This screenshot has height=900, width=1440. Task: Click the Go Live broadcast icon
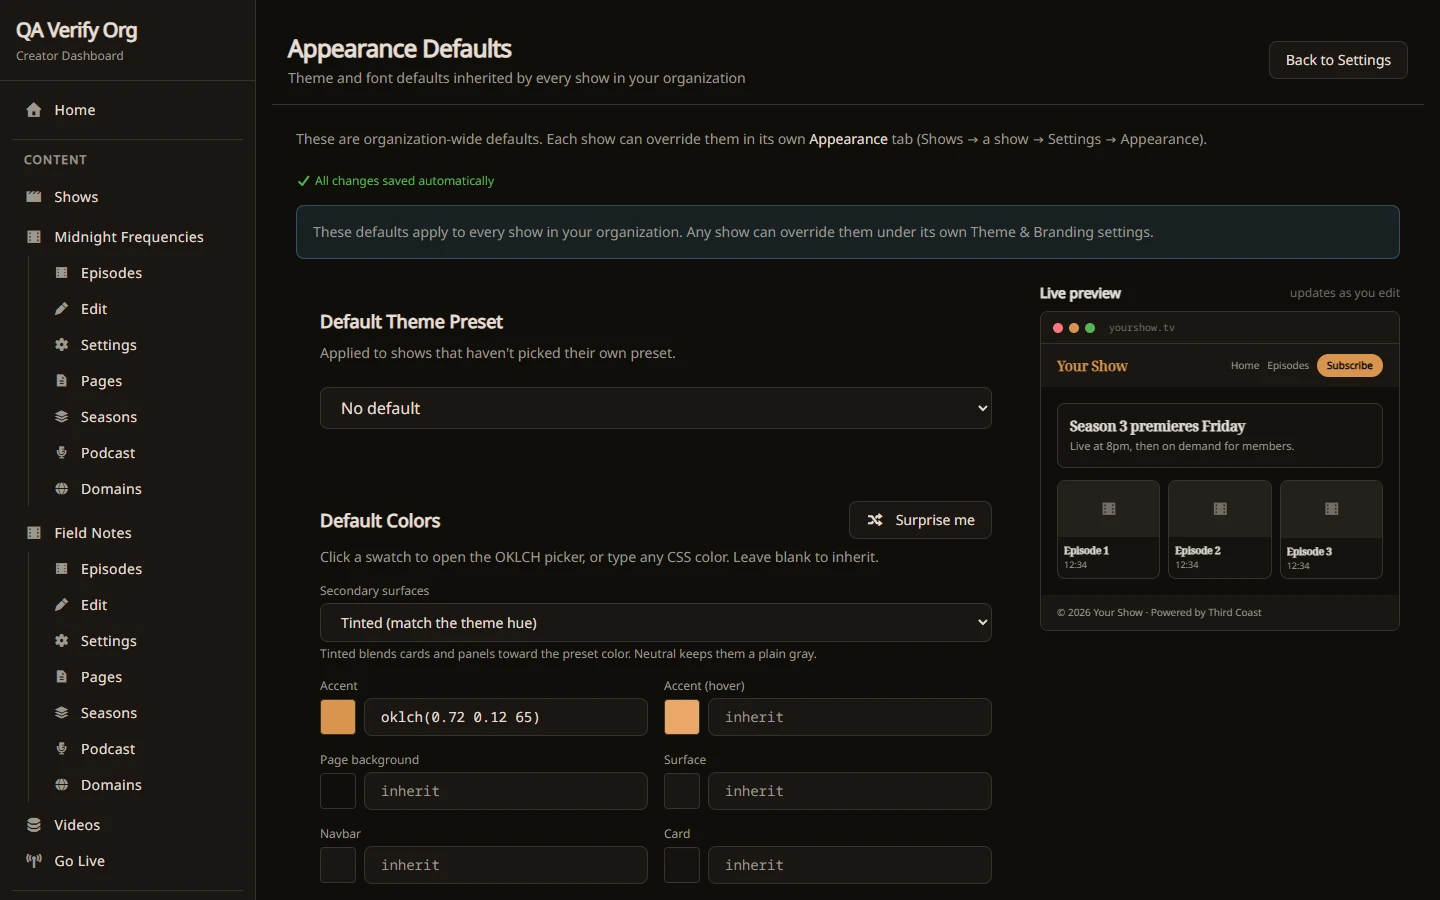tap(34, 861)
